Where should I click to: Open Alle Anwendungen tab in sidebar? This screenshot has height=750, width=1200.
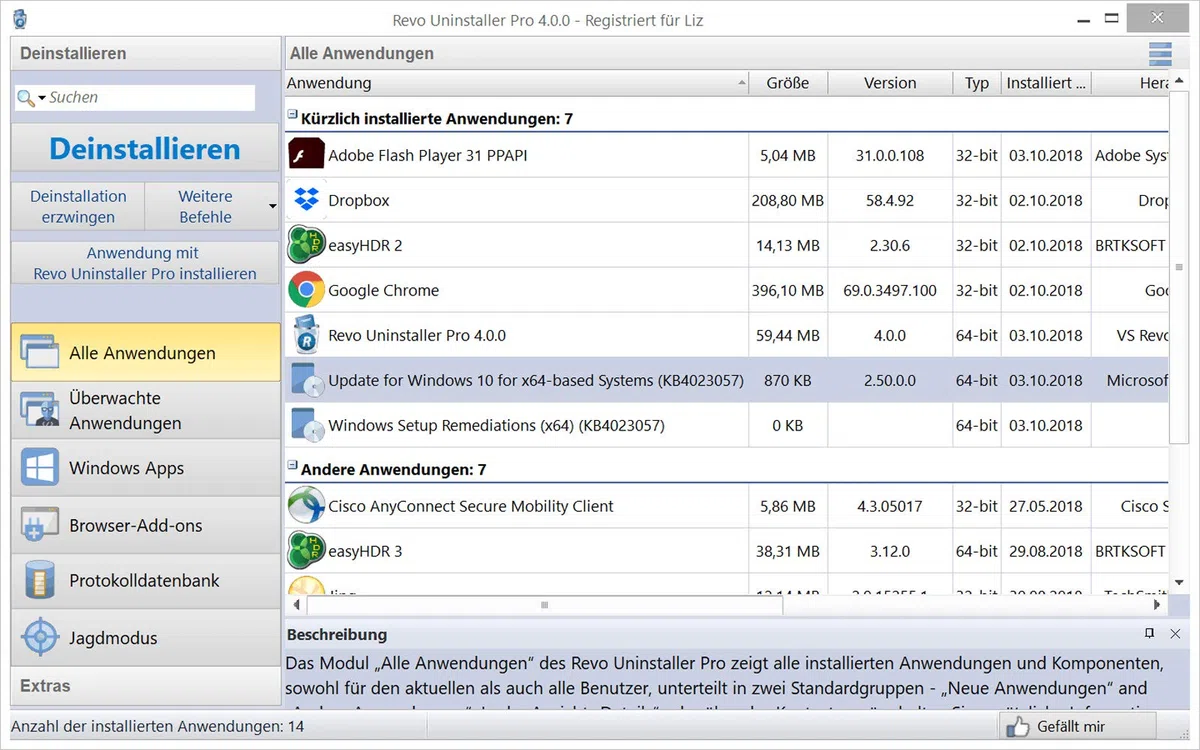click(145, 352)
